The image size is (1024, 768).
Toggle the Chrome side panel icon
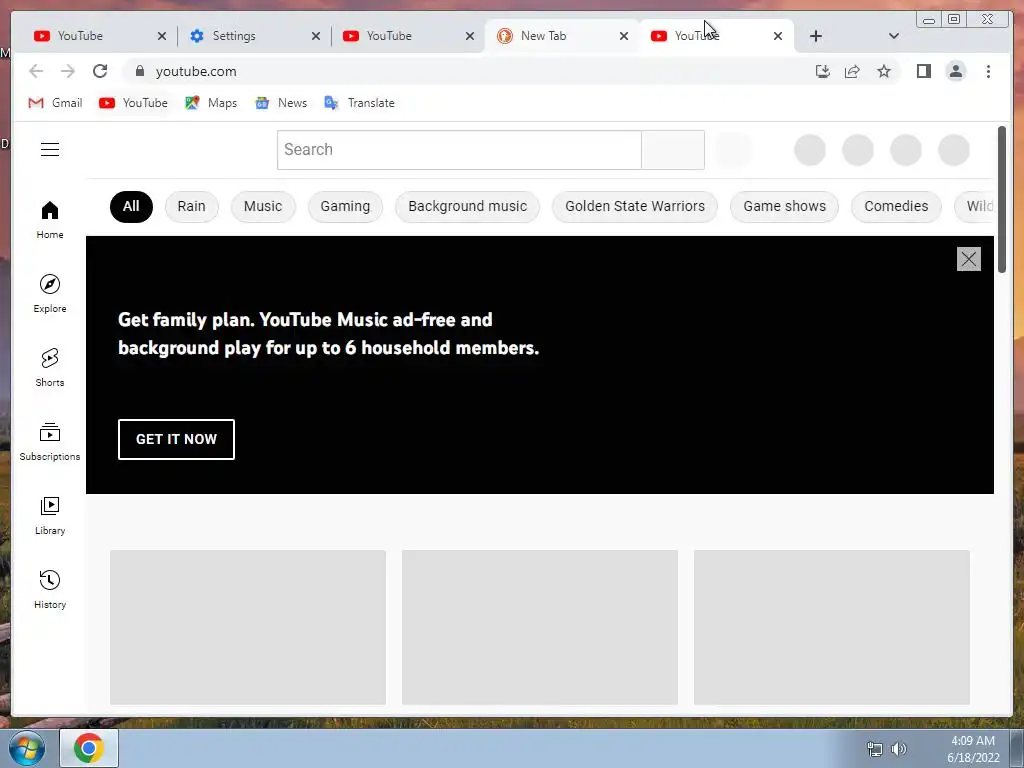(x=923, y=71)
